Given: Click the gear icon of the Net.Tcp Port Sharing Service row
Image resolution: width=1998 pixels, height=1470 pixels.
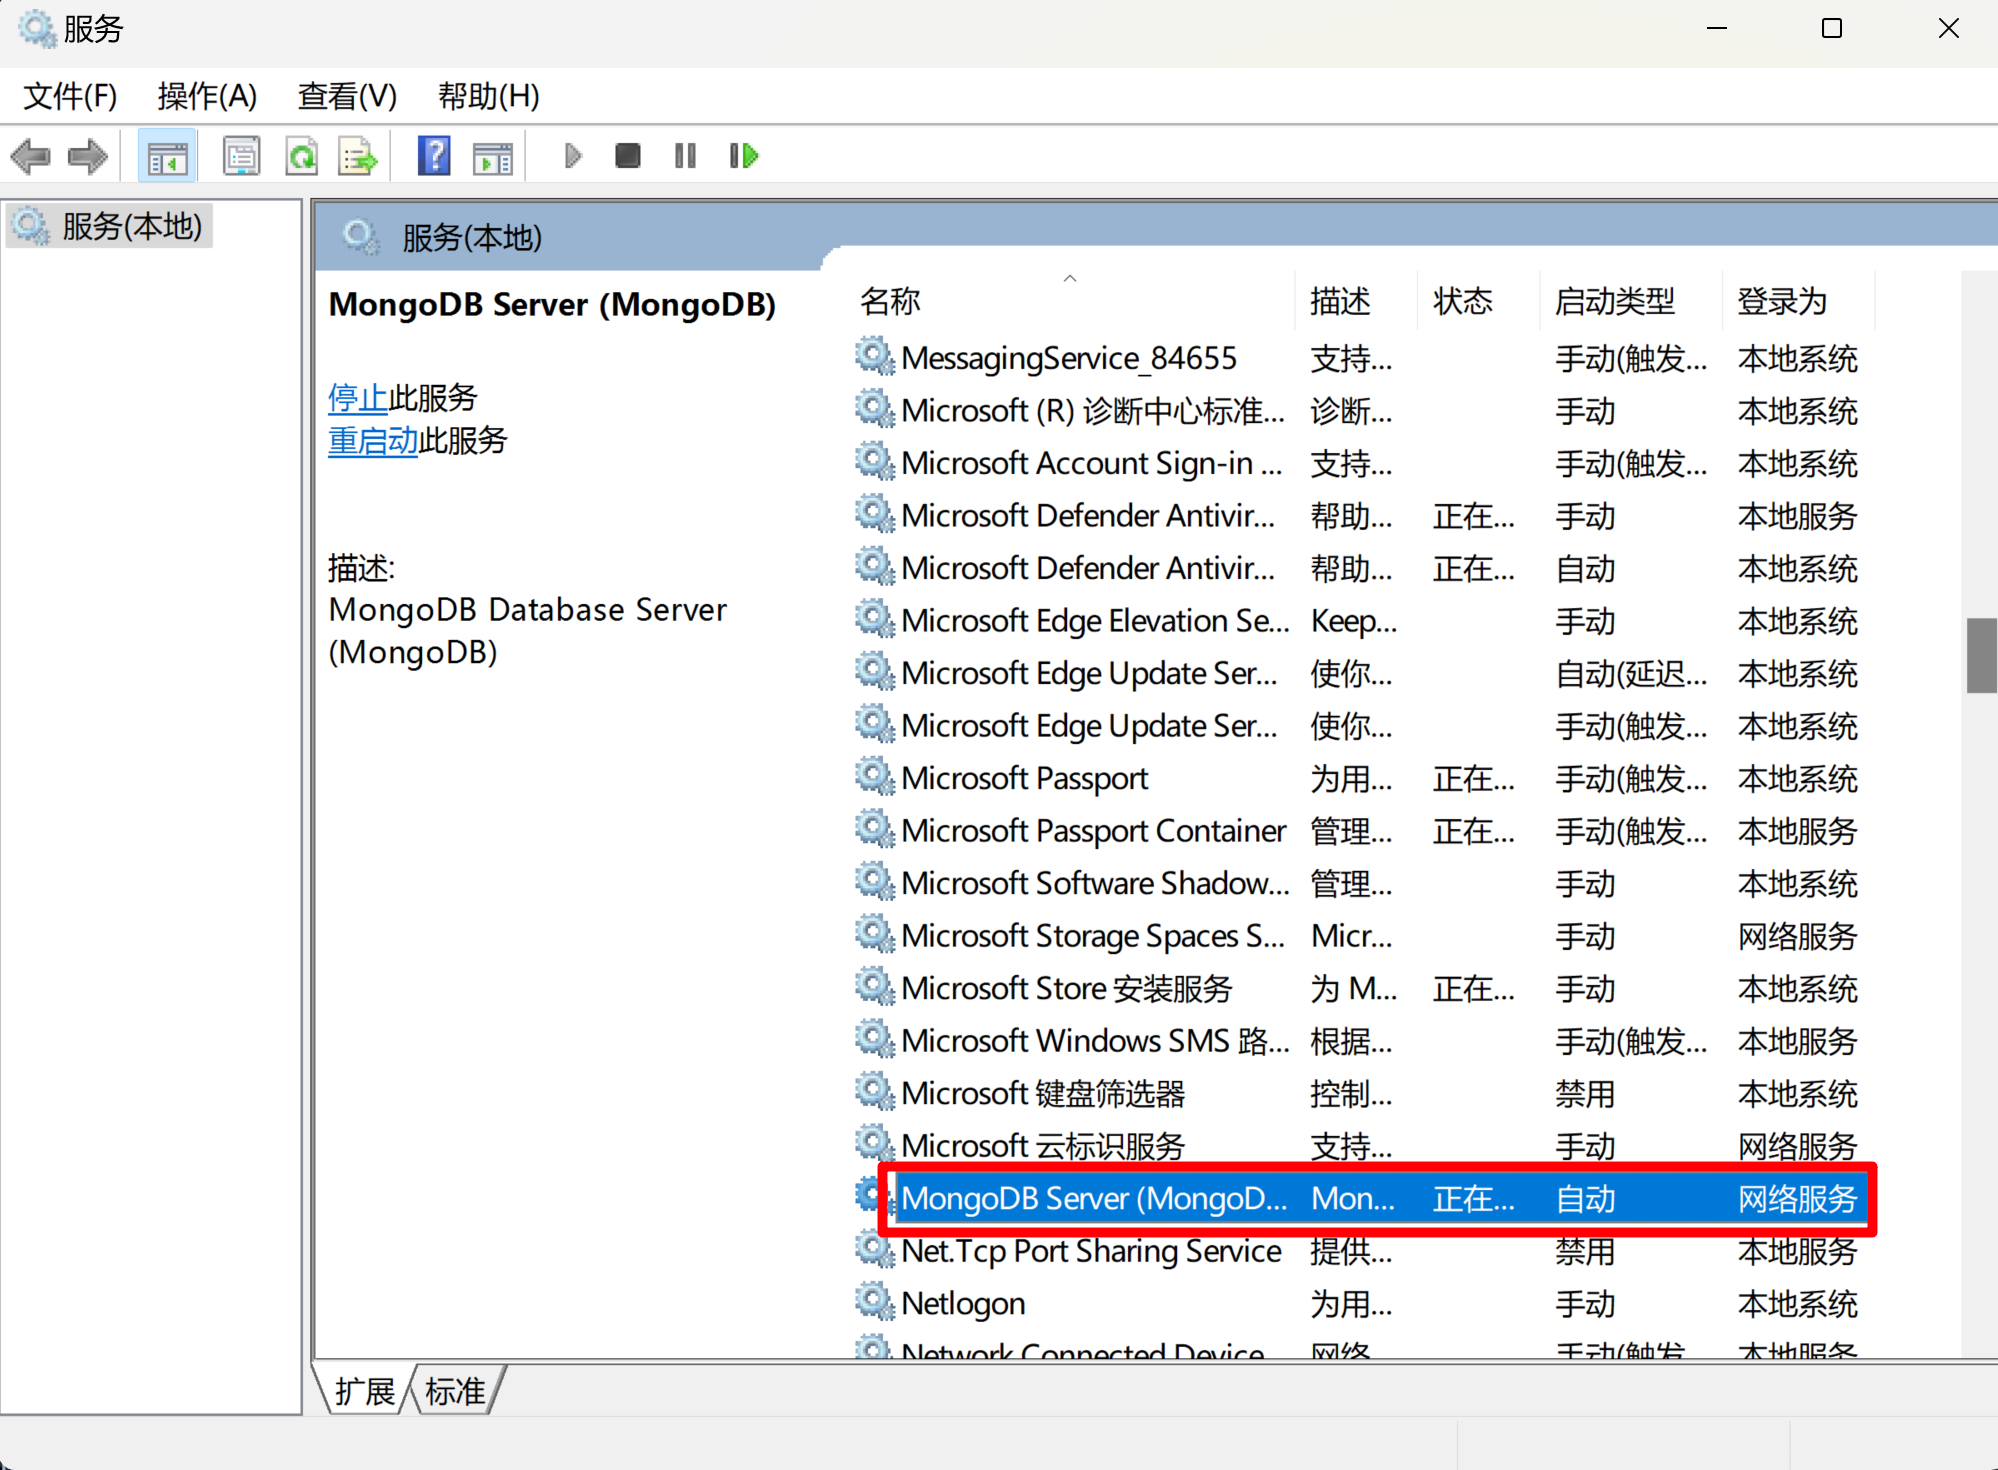Looking at the screenshot, I should click(x=875, y=1249).
